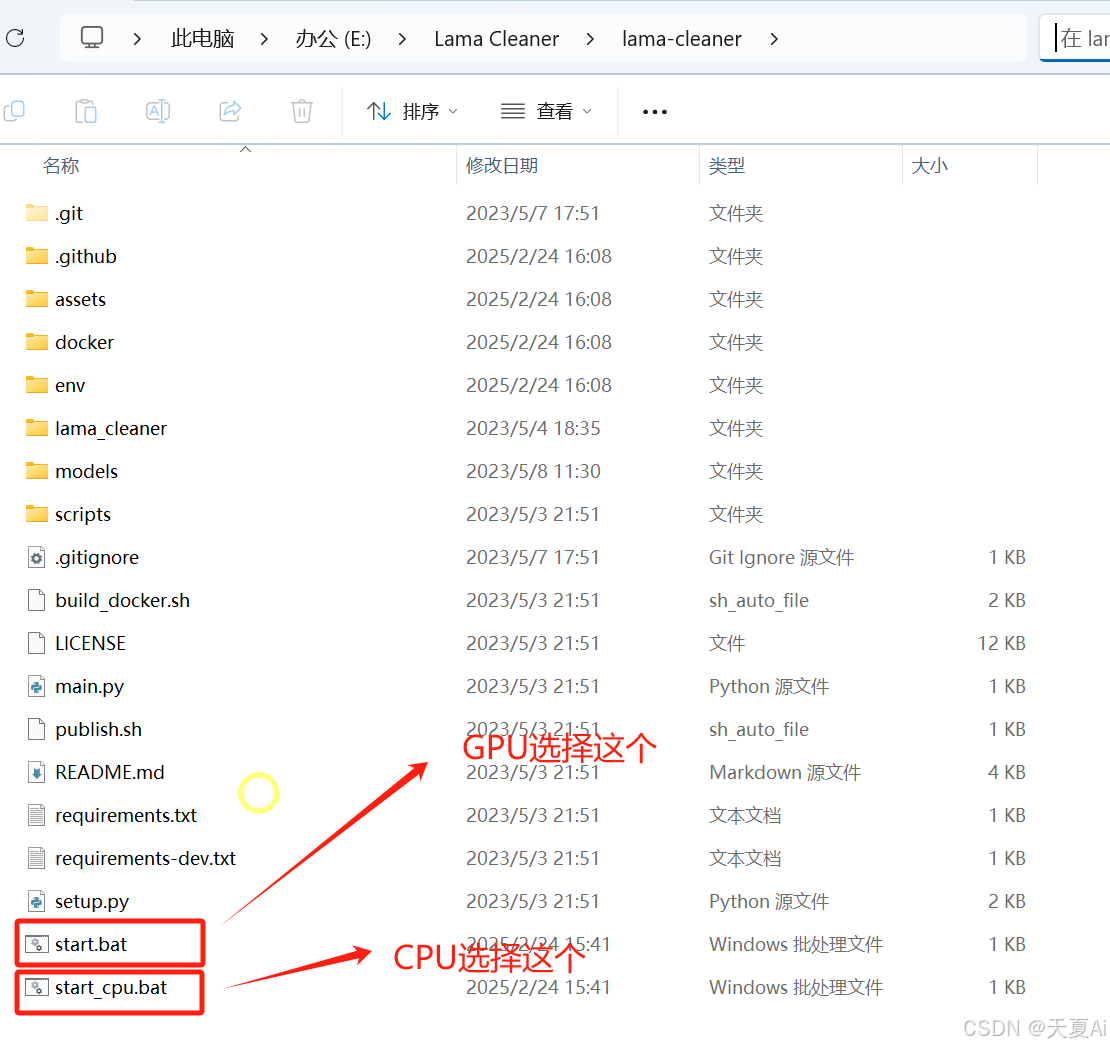Click the file name README.md
The image size is (1110, 1048).
(x=110, y=773)
